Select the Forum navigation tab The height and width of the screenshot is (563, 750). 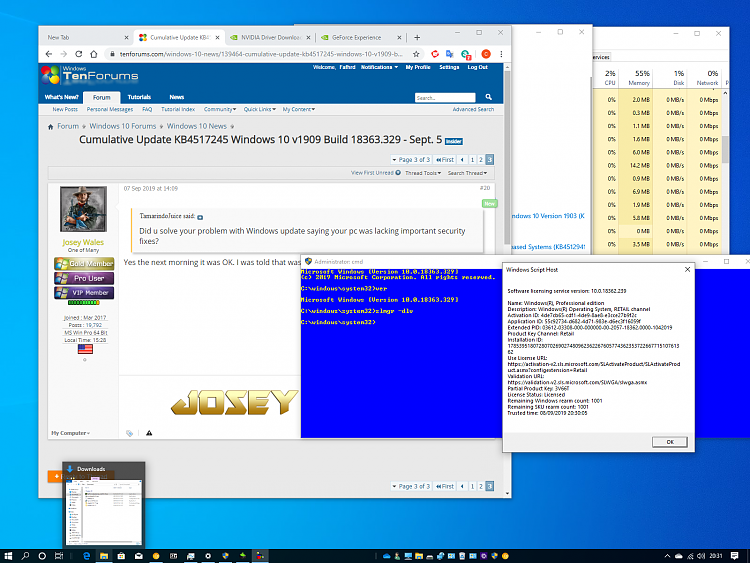point(101,97)
